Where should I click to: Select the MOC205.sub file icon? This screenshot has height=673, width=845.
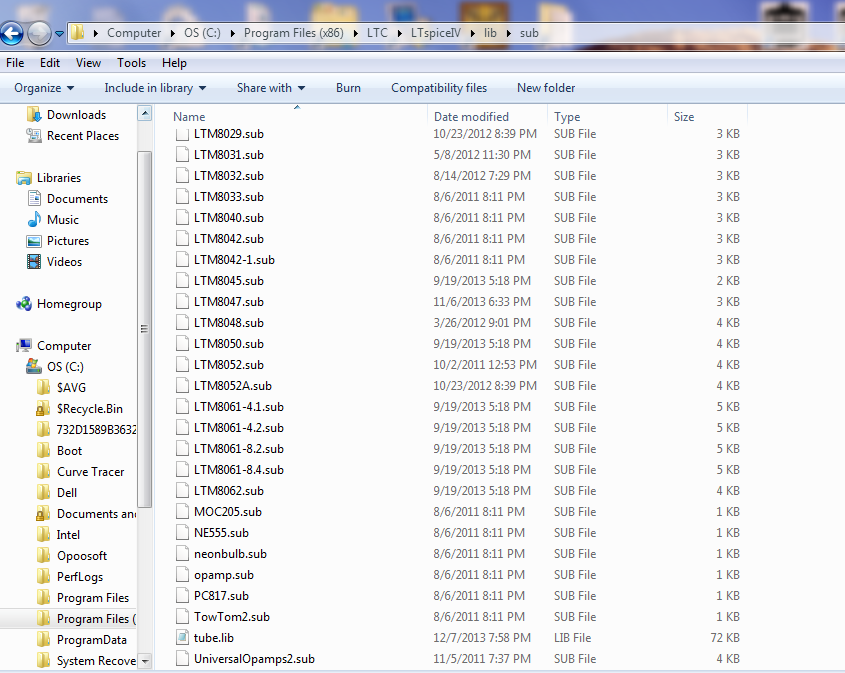[x=182, y=511]
